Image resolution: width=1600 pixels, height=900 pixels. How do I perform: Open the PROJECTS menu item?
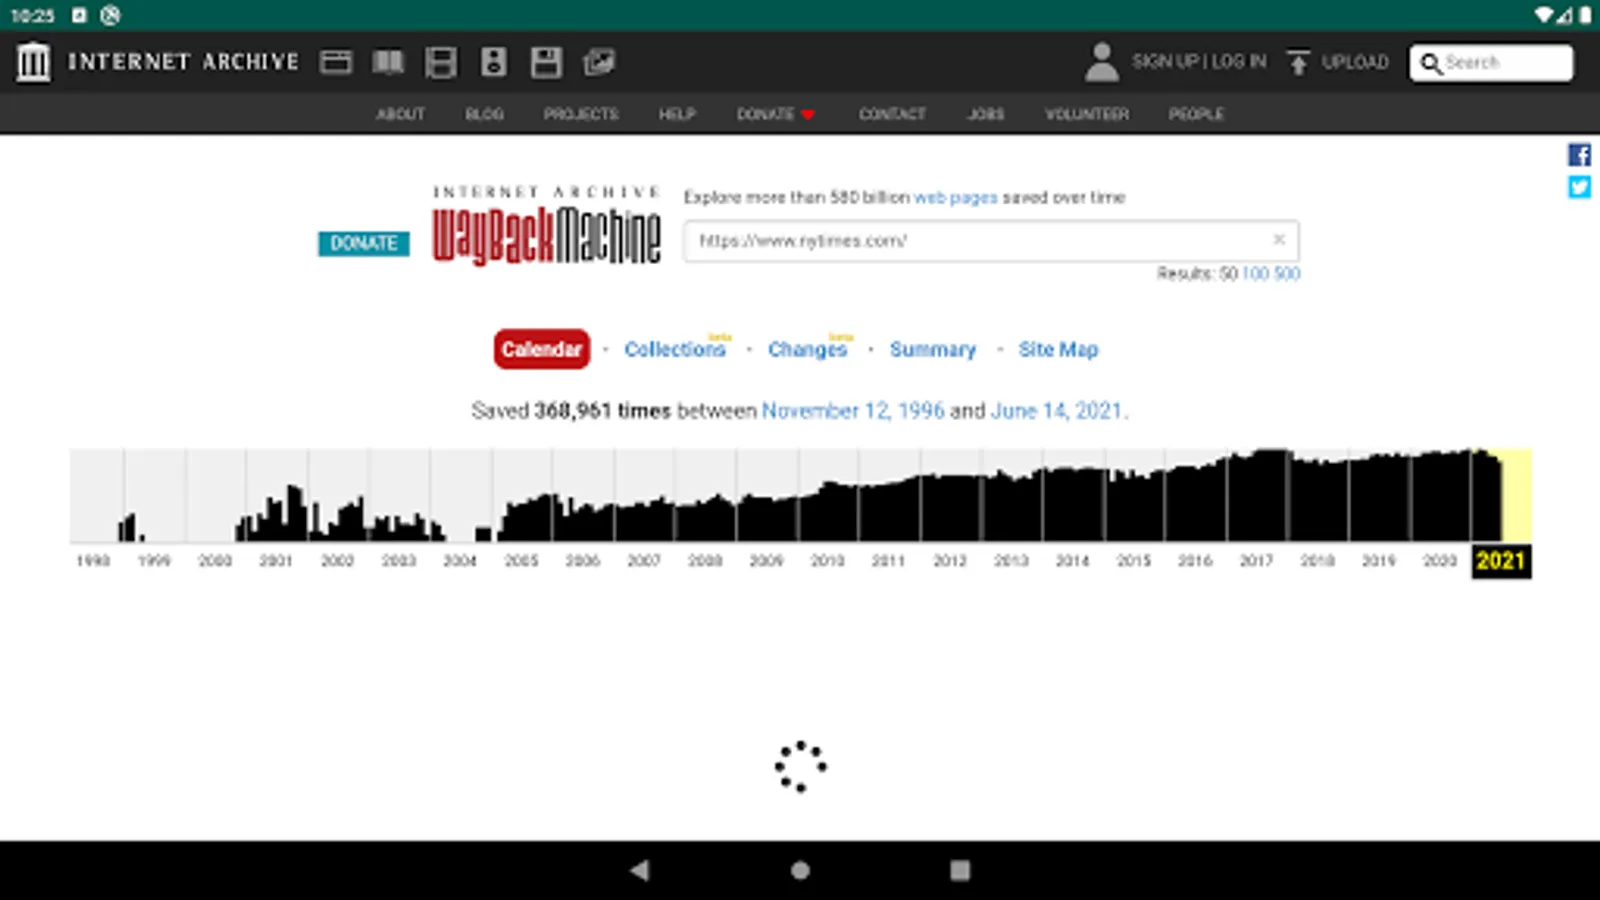click(x=581, y=114)
